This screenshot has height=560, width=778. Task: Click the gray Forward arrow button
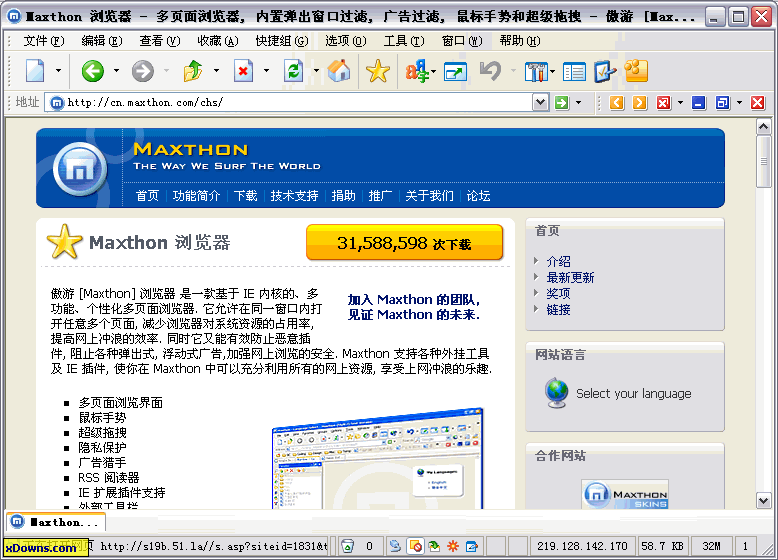143,71
